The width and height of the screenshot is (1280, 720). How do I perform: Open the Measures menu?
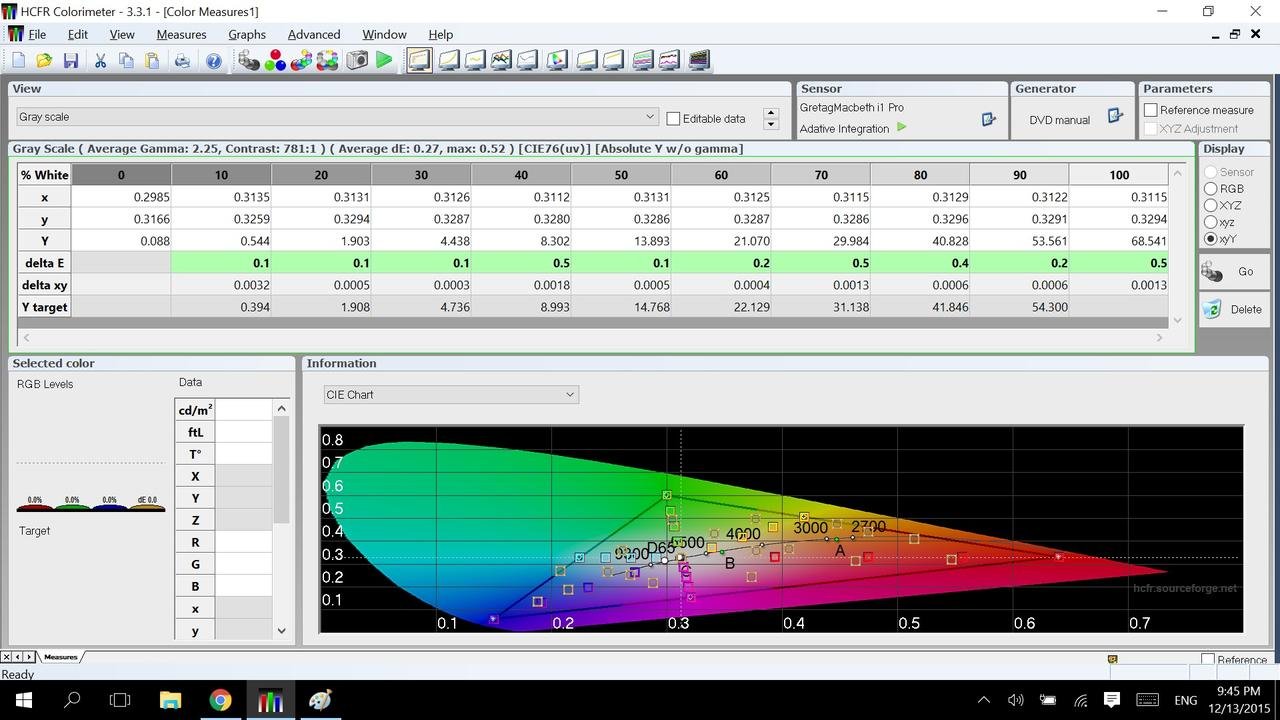coord(181,34)
